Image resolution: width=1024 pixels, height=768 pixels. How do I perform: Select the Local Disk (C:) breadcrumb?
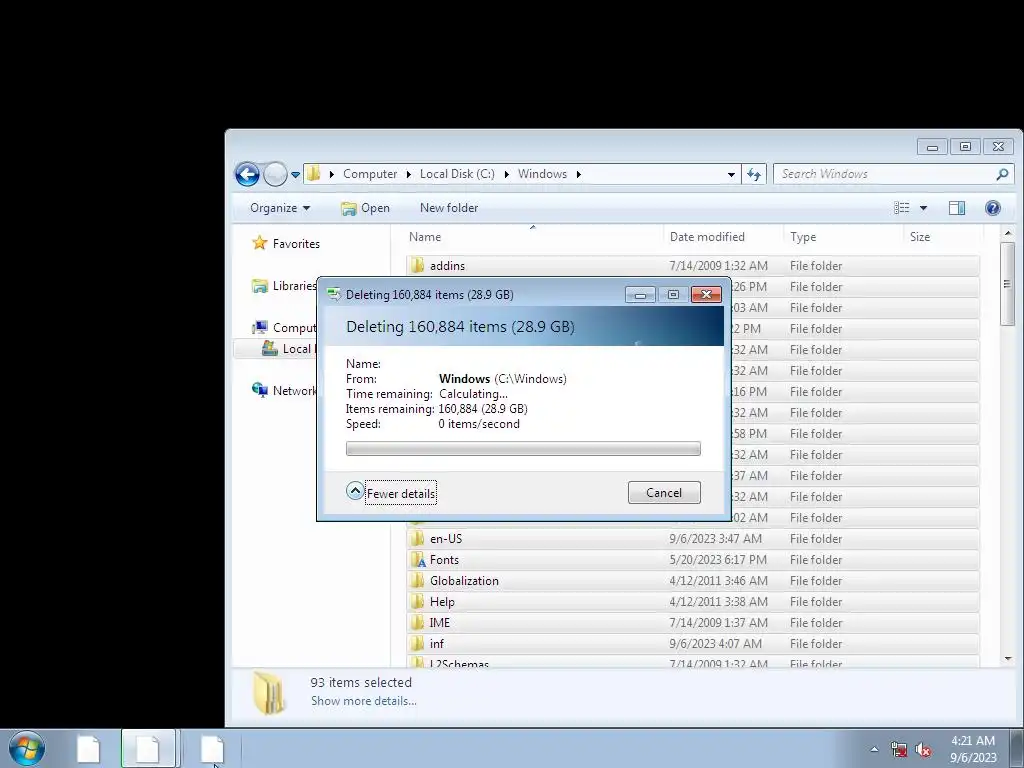[x=457, y=174]
